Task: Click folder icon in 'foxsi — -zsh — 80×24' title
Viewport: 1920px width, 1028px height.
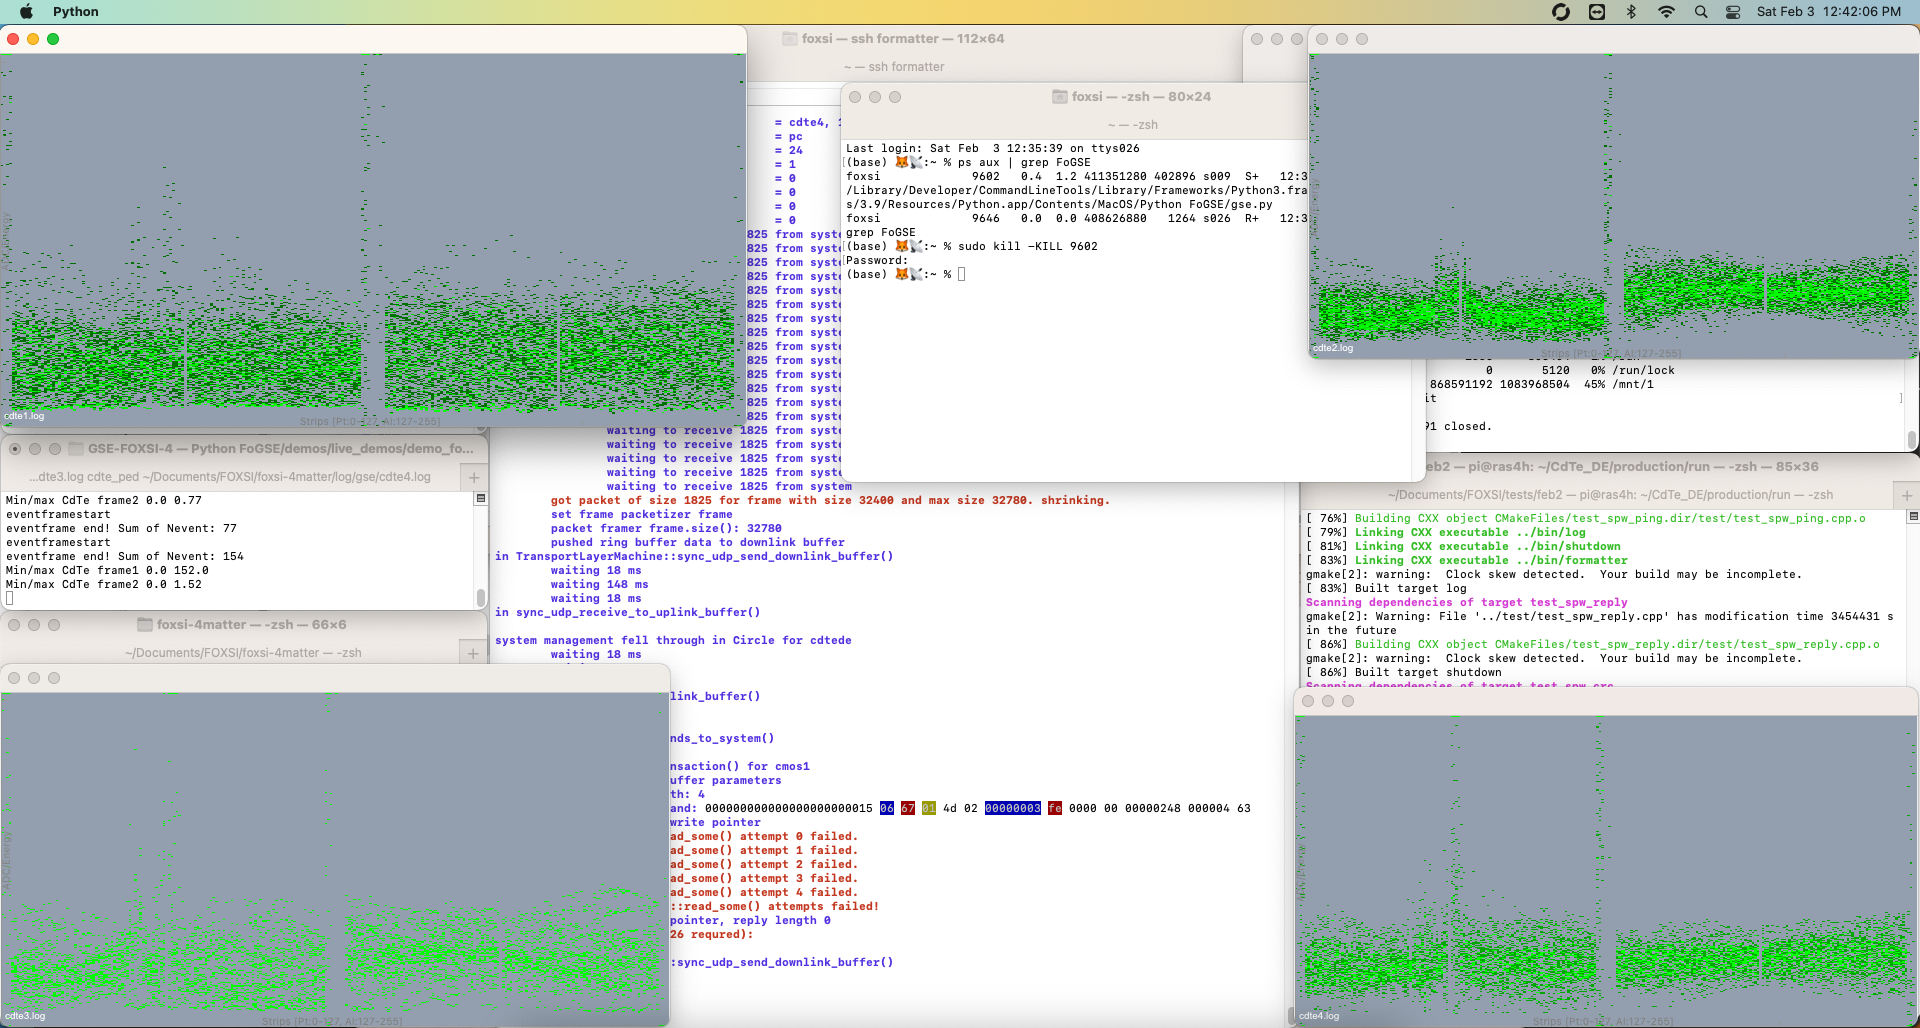Action: click(x=1059, y=97)
